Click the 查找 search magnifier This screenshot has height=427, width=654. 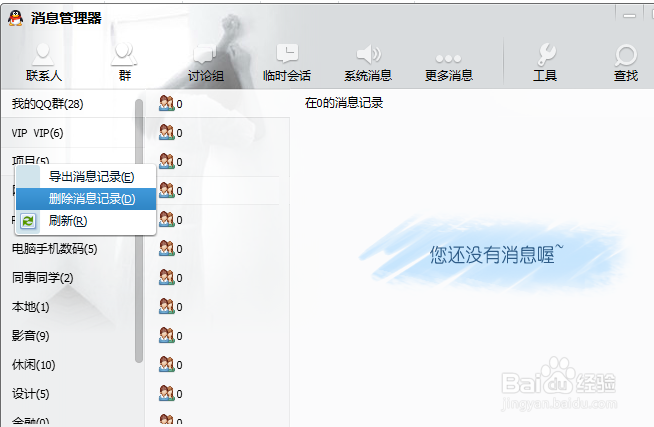(626, 63)
